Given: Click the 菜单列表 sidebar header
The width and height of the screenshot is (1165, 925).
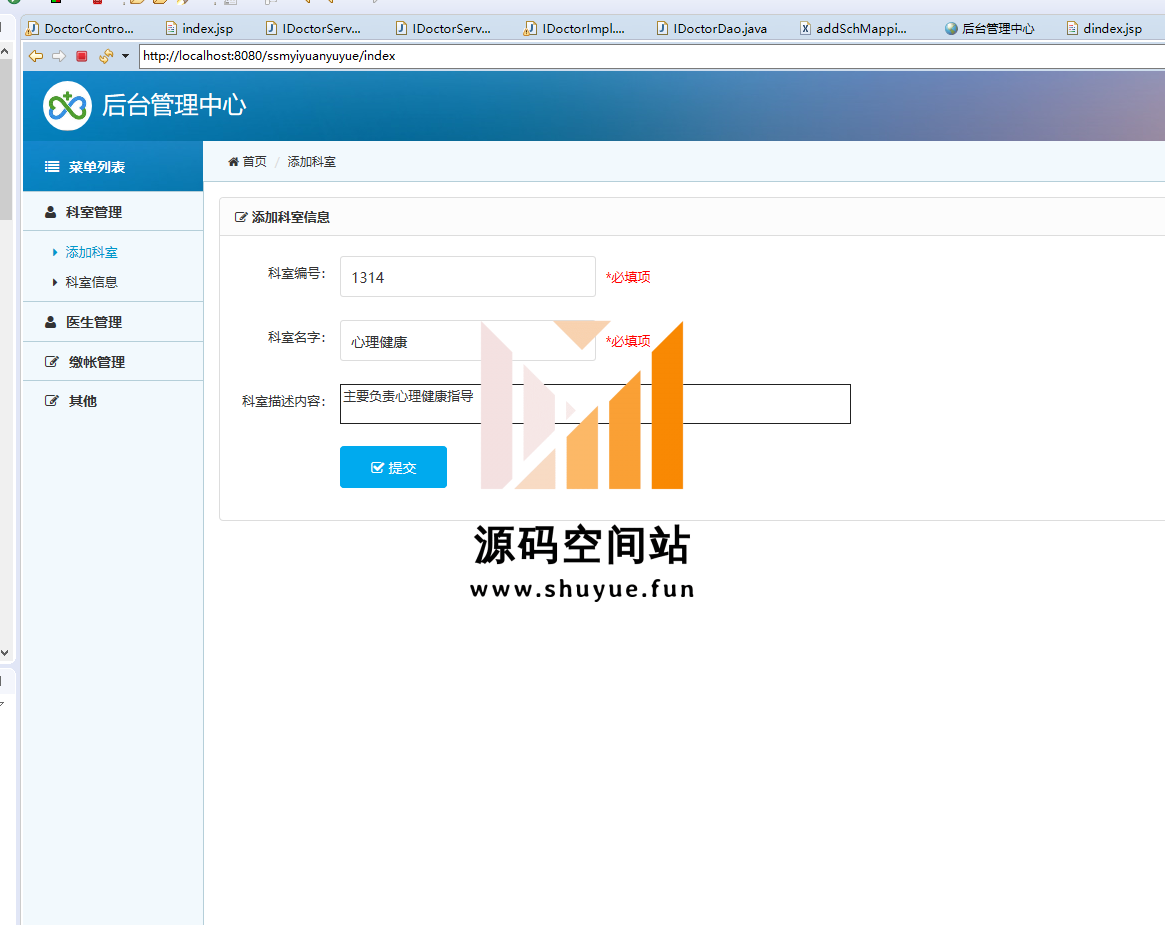Looking at the screenshot, I should (x=113, y=166).
